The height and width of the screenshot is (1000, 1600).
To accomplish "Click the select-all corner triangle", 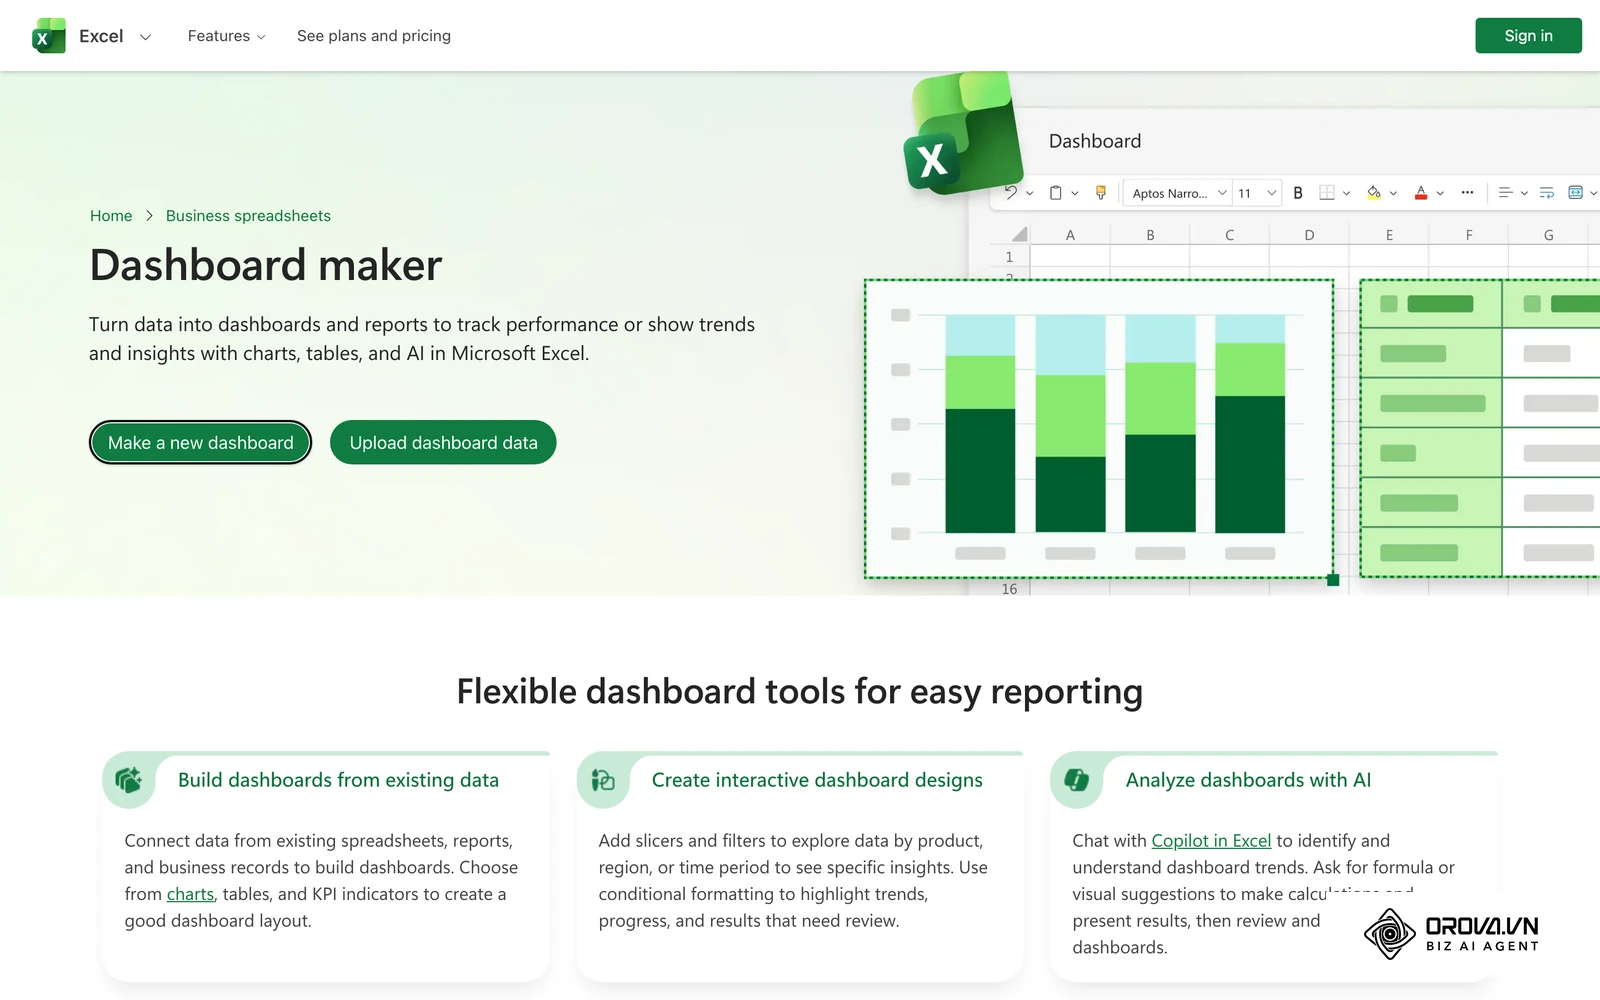I will (x=1019, y=234).
